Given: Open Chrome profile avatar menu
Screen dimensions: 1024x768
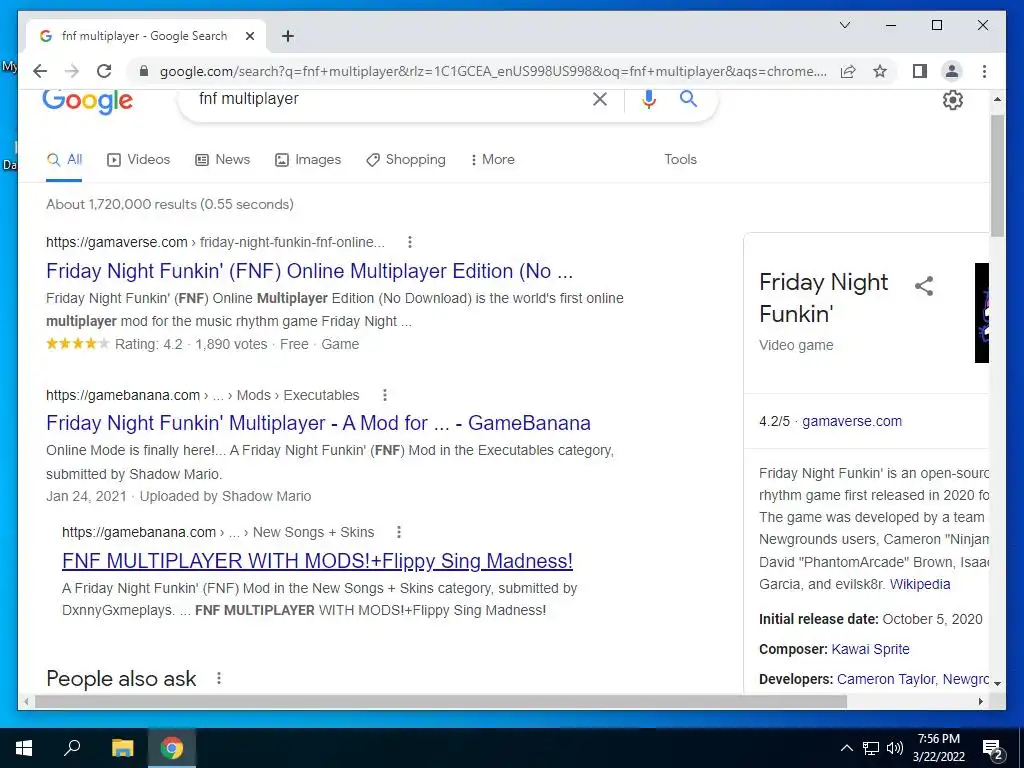Looking at the screenshot, I should 952,71.
